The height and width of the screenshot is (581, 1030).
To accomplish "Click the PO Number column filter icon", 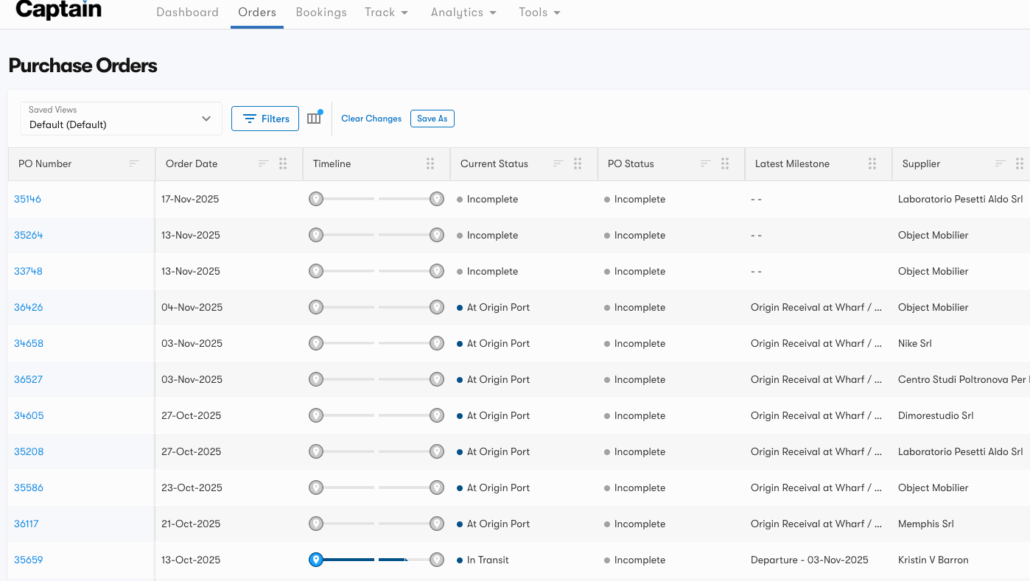I will pos(134,164).
